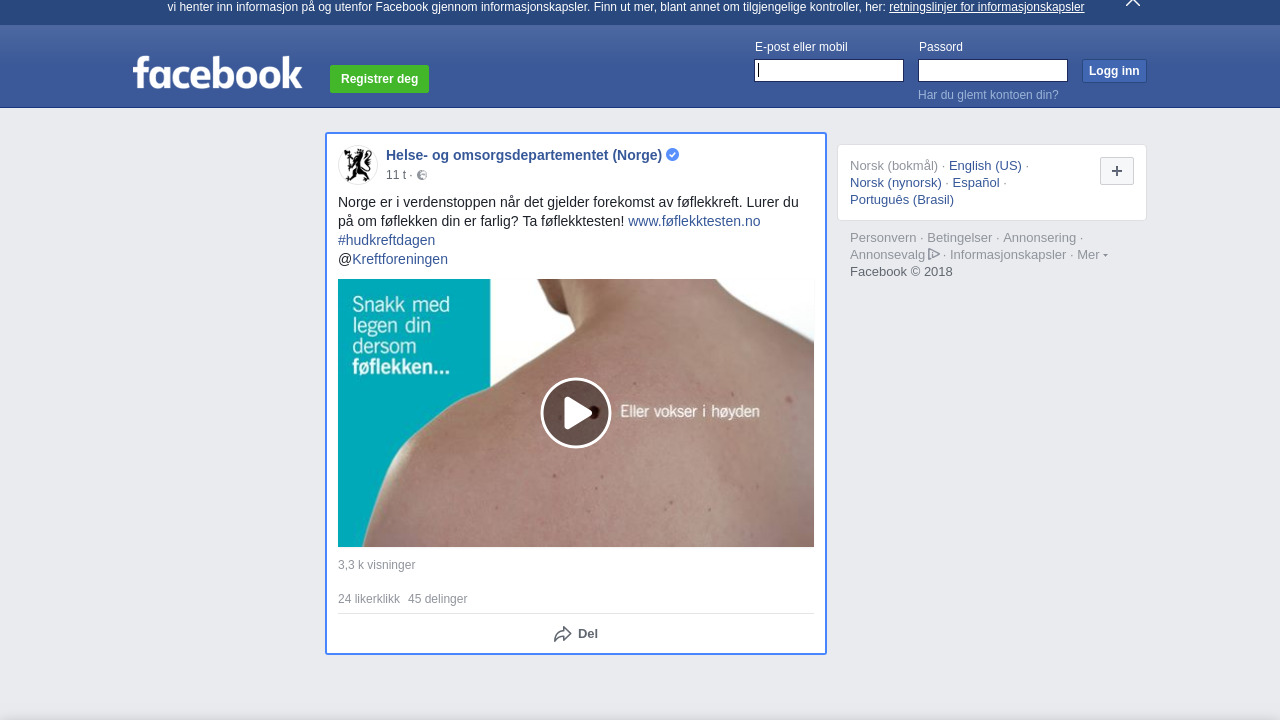Screen dimensions: 1280x720
Task: Play the føflekk video
Action: [x=576, y=413]
